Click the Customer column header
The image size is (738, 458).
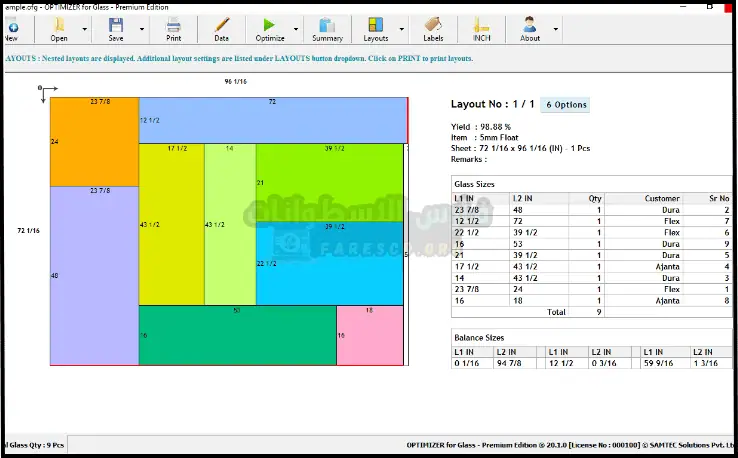click(x=662, y=198)
